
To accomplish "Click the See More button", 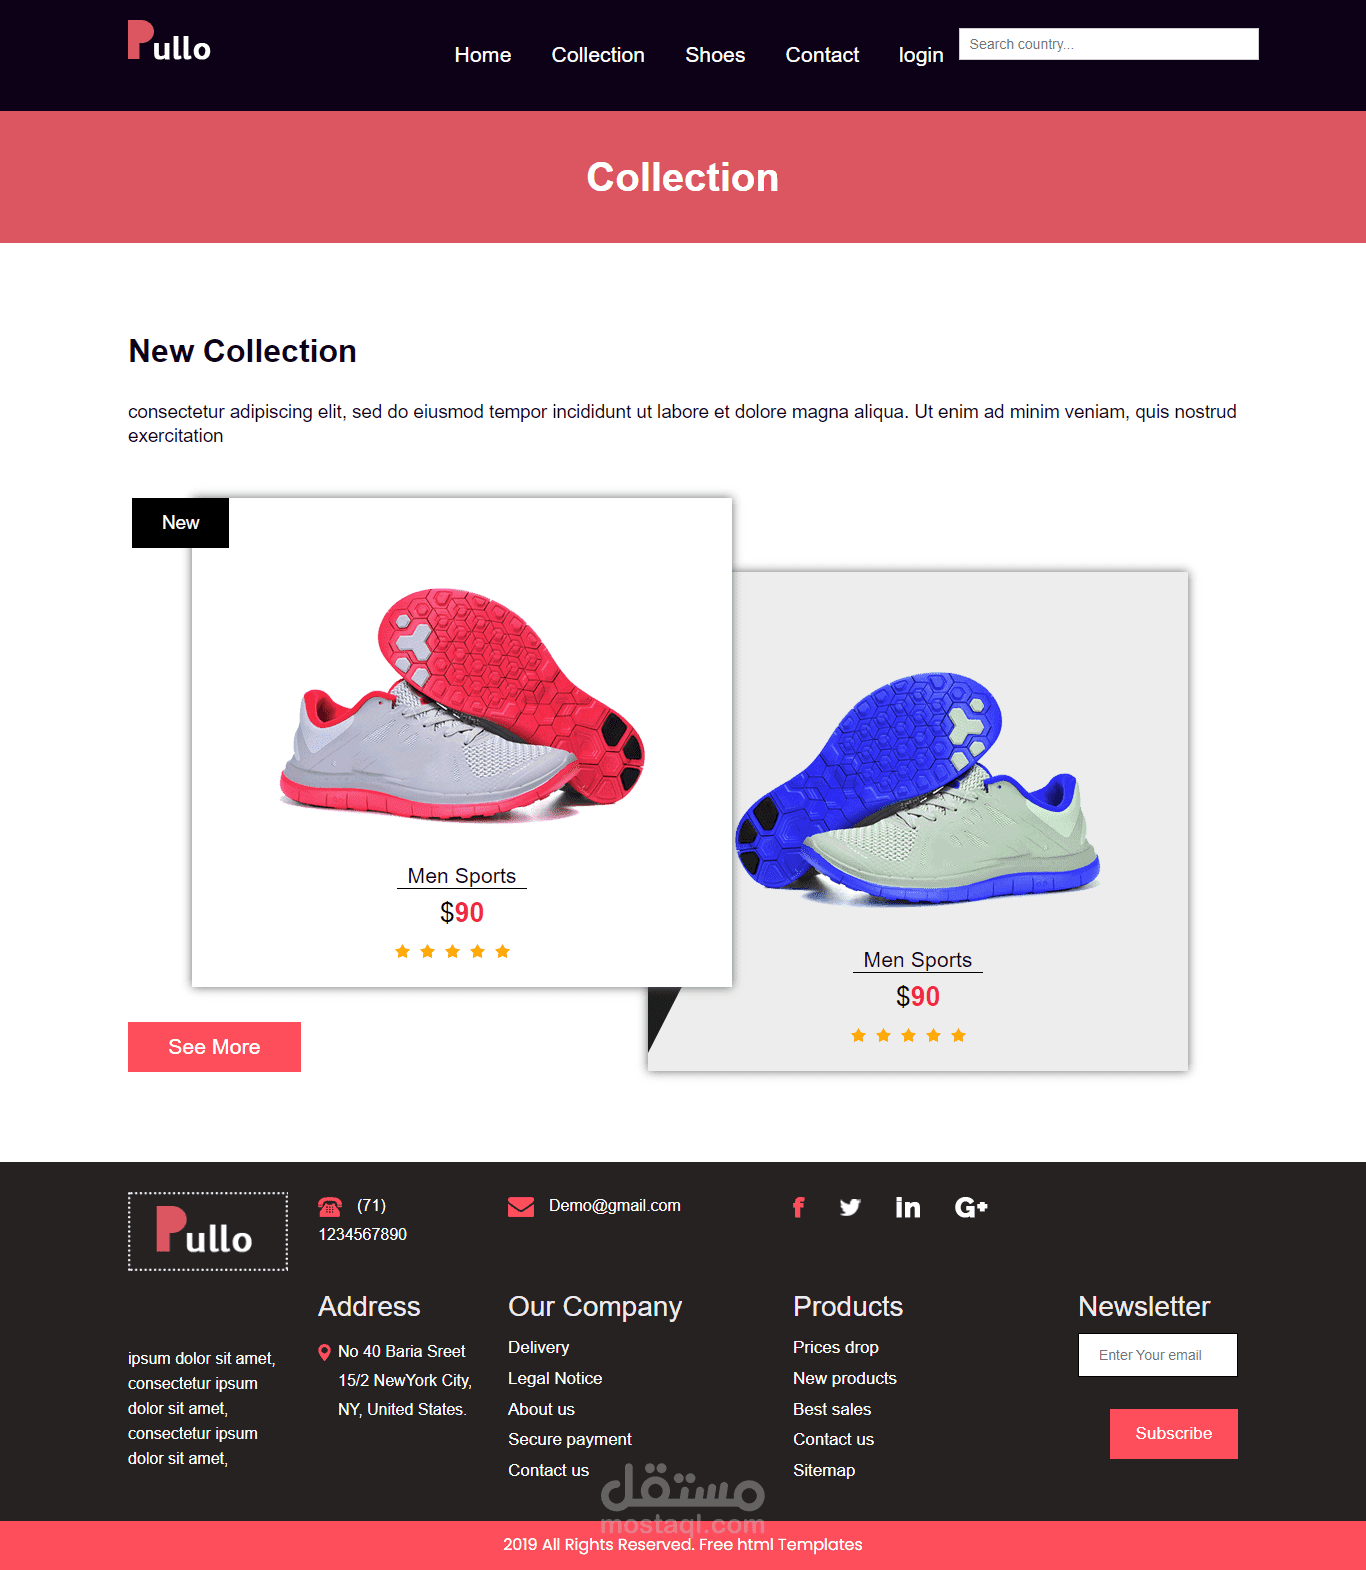I will click(214, 1047).
